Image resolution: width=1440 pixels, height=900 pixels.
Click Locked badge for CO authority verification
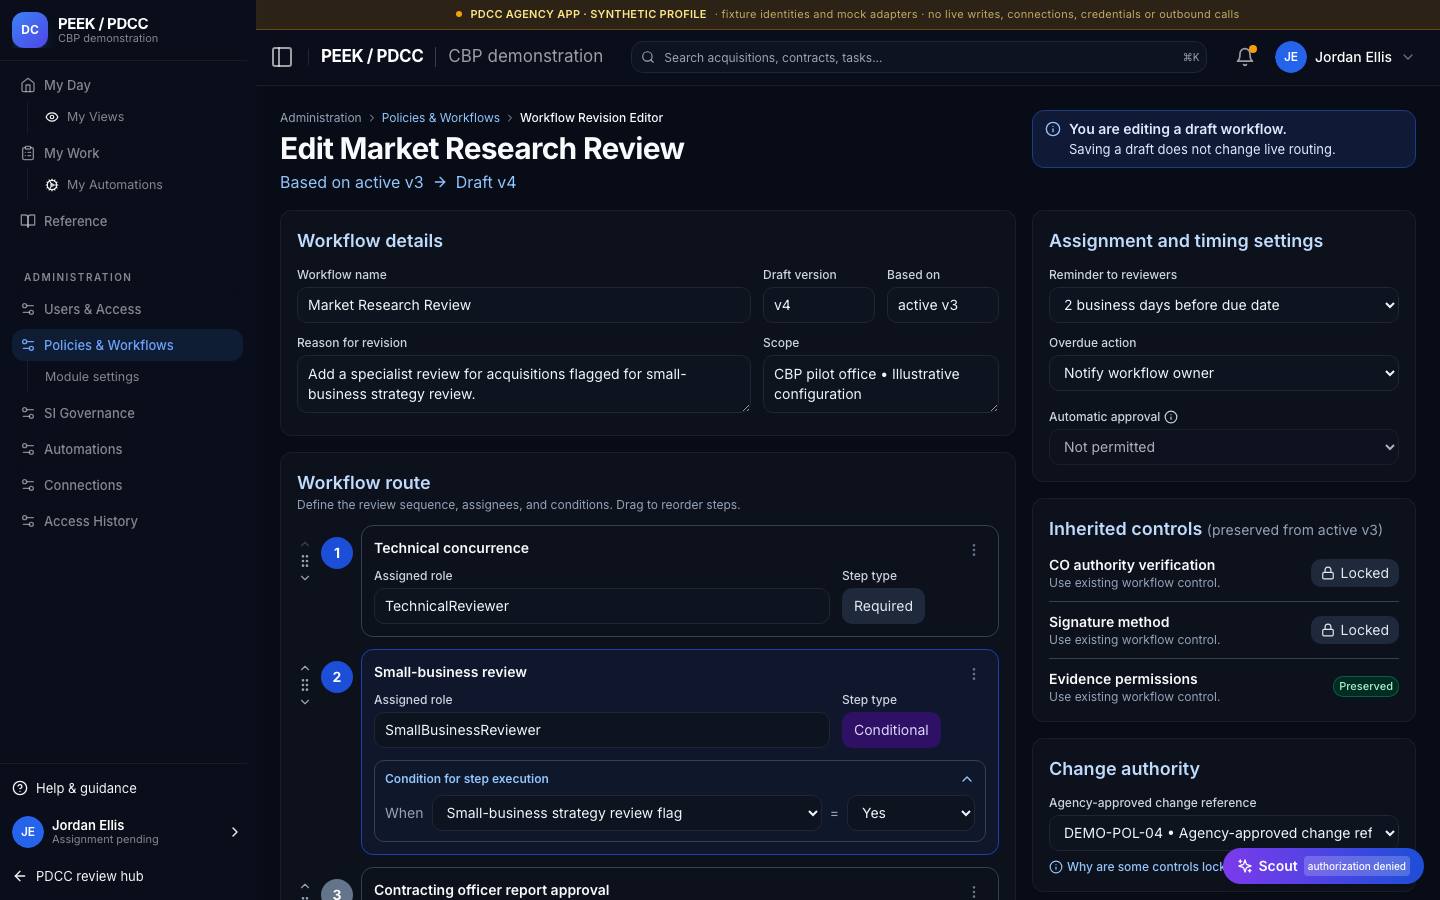[1355, 573]
